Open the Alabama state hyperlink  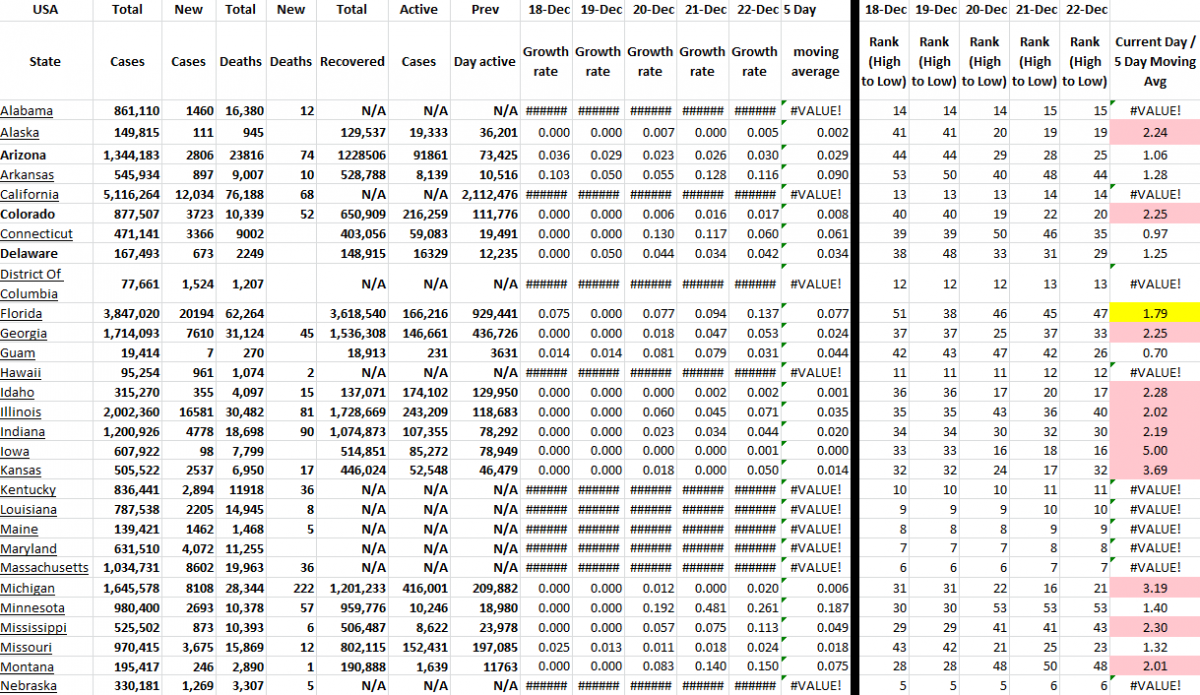tap(27, 110)
